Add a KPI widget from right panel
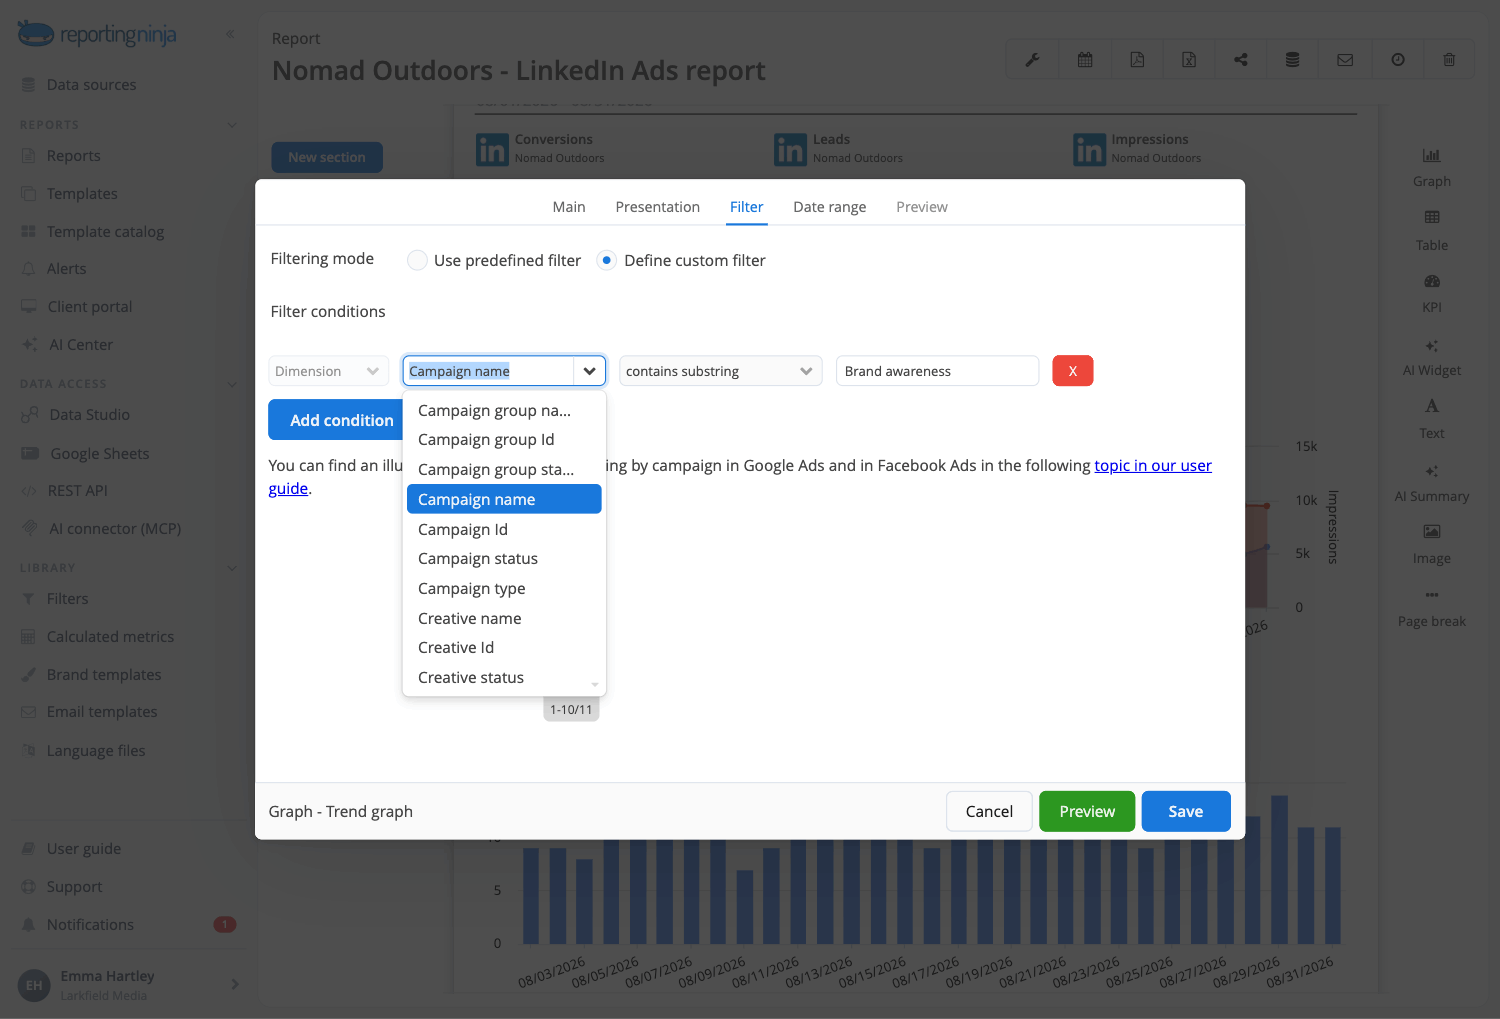 [1432, 293]
